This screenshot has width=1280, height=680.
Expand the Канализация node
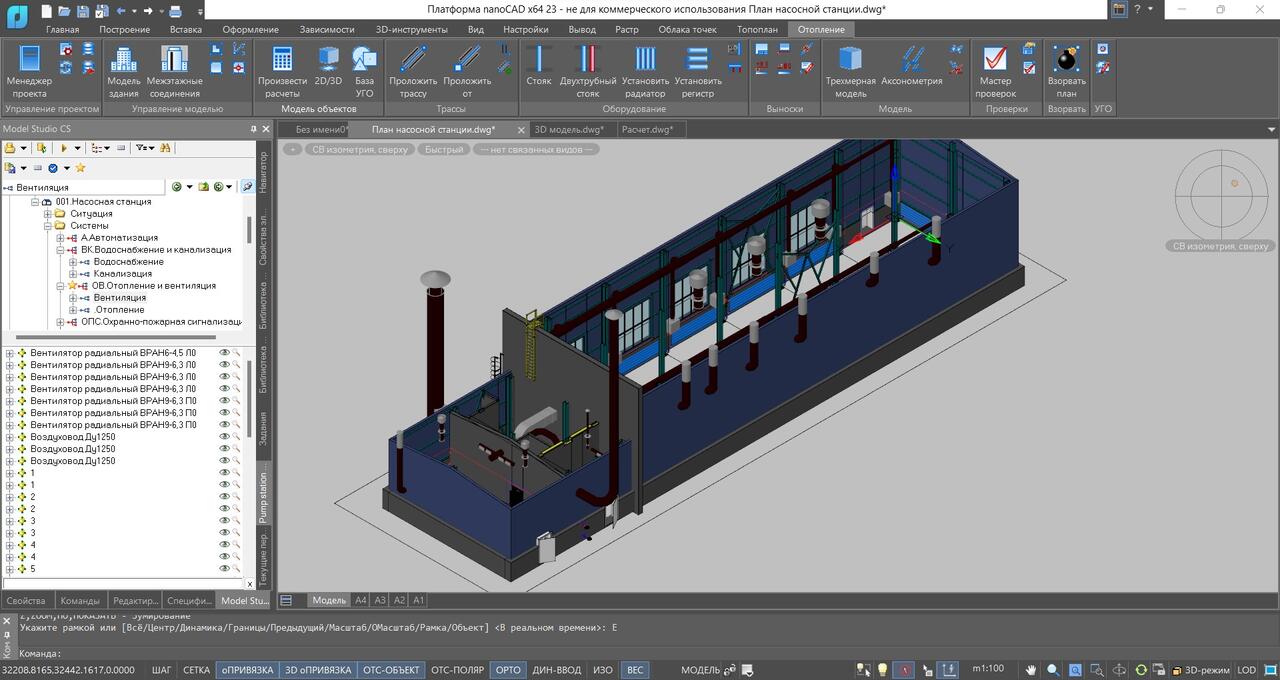(x=72, y=274)
